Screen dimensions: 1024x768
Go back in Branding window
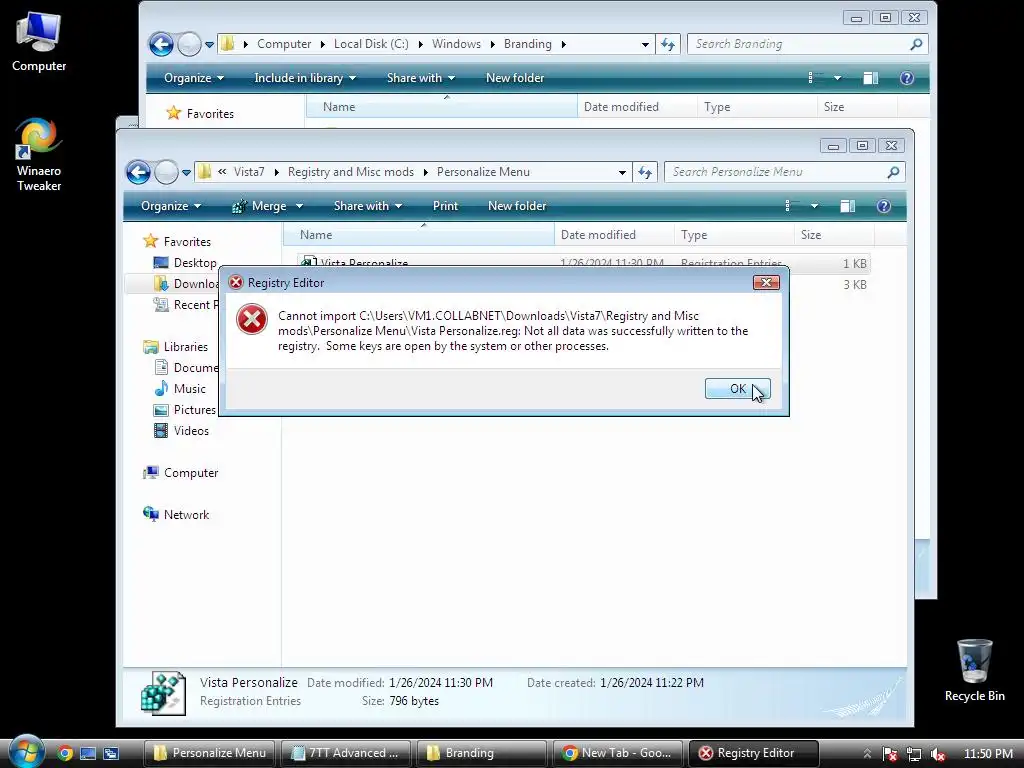[x=161, y=44]
